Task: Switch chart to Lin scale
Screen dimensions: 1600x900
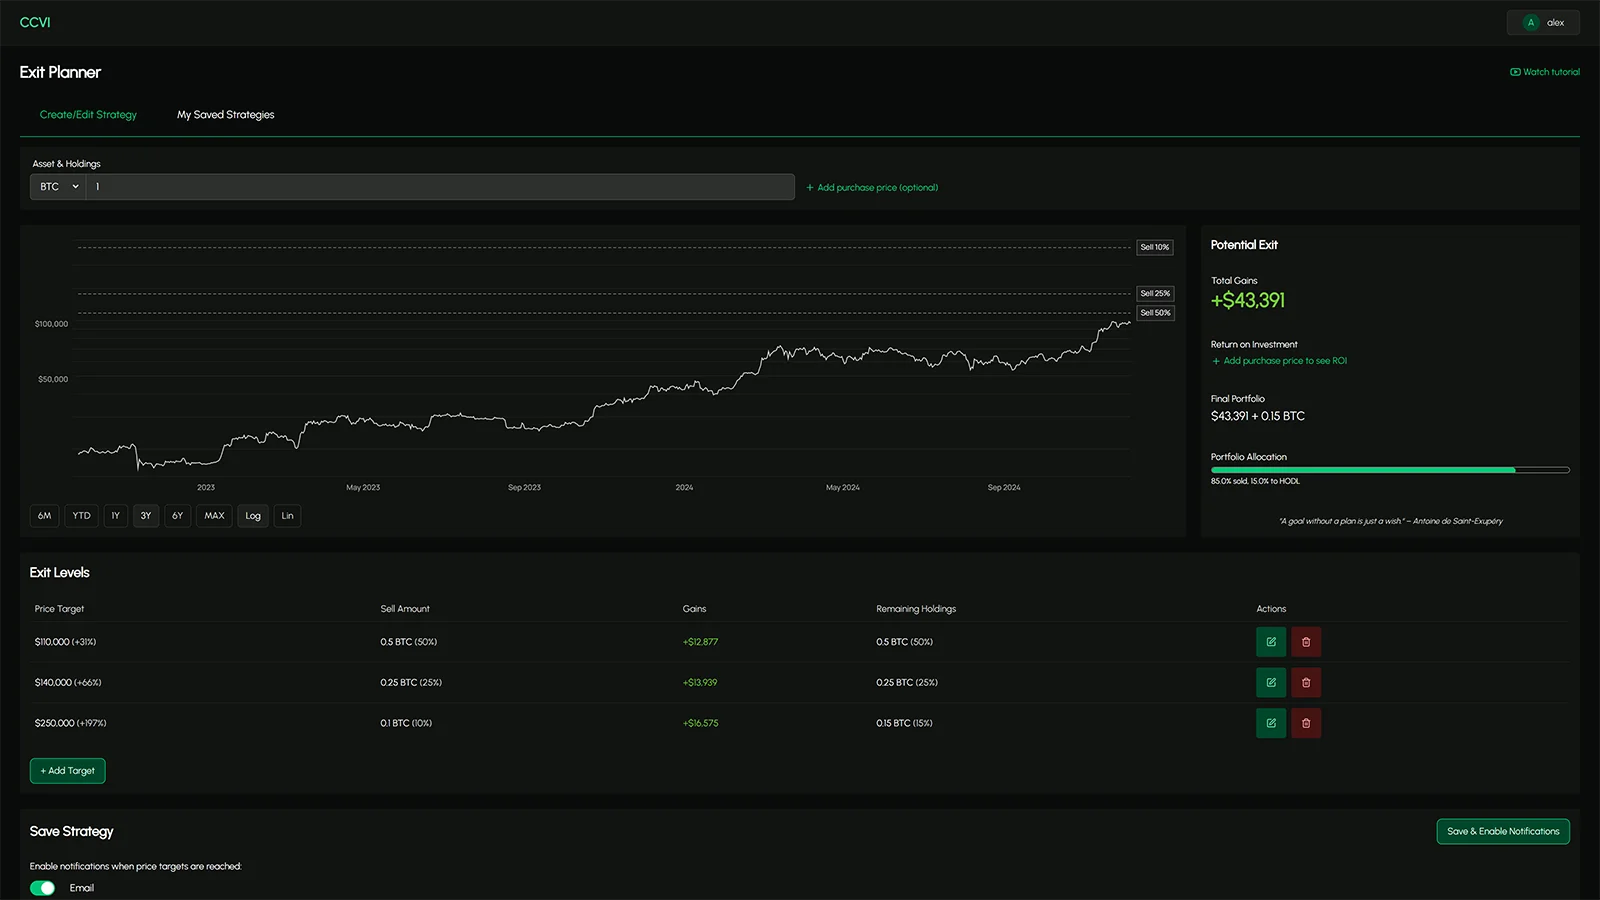Action: pyautogui.click(x=287, y=516)
